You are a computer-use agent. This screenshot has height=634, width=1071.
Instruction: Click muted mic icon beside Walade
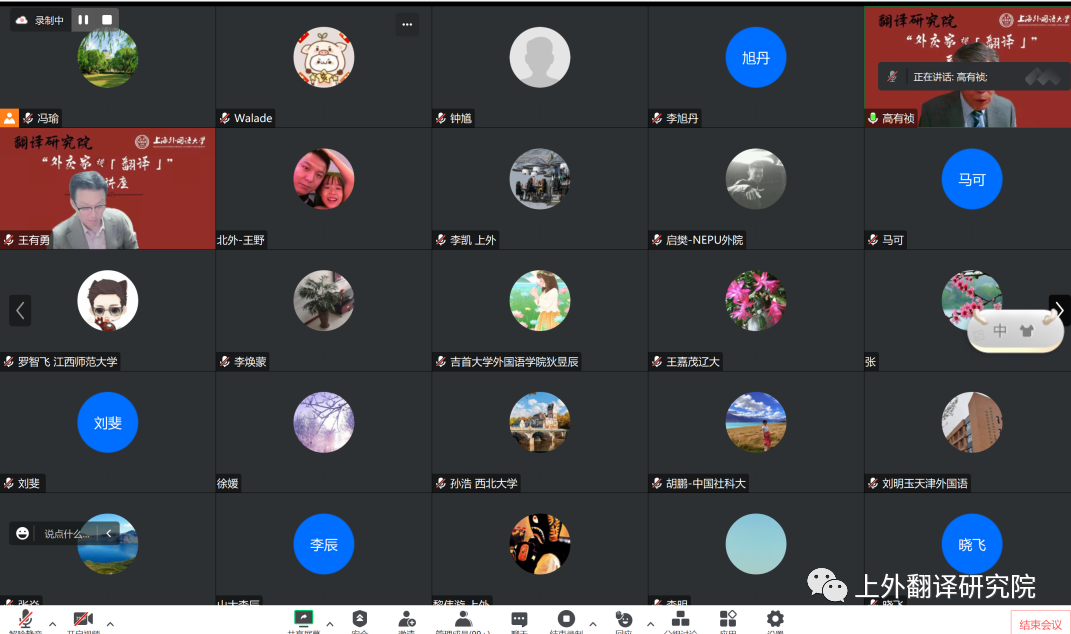[x=225, y=118]
